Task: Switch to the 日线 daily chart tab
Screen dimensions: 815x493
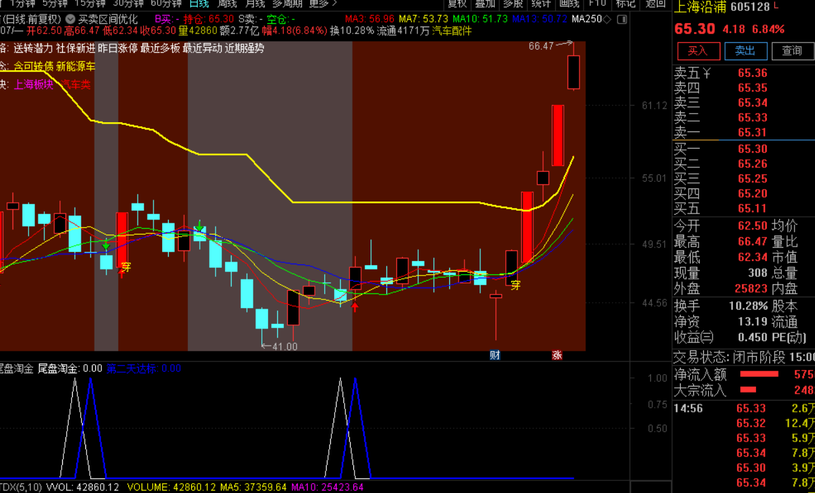Action: (198, 4)
